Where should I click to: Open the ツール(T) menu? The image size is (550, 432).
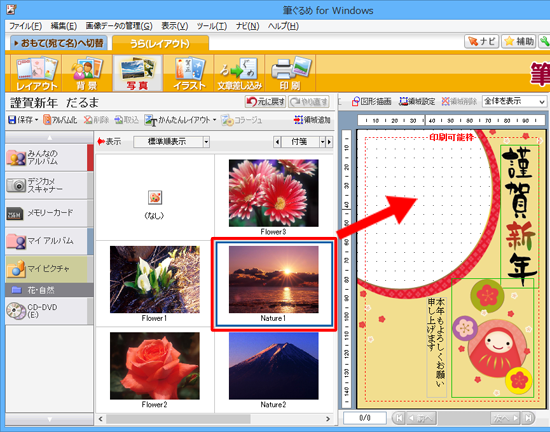tap(212, 26)
